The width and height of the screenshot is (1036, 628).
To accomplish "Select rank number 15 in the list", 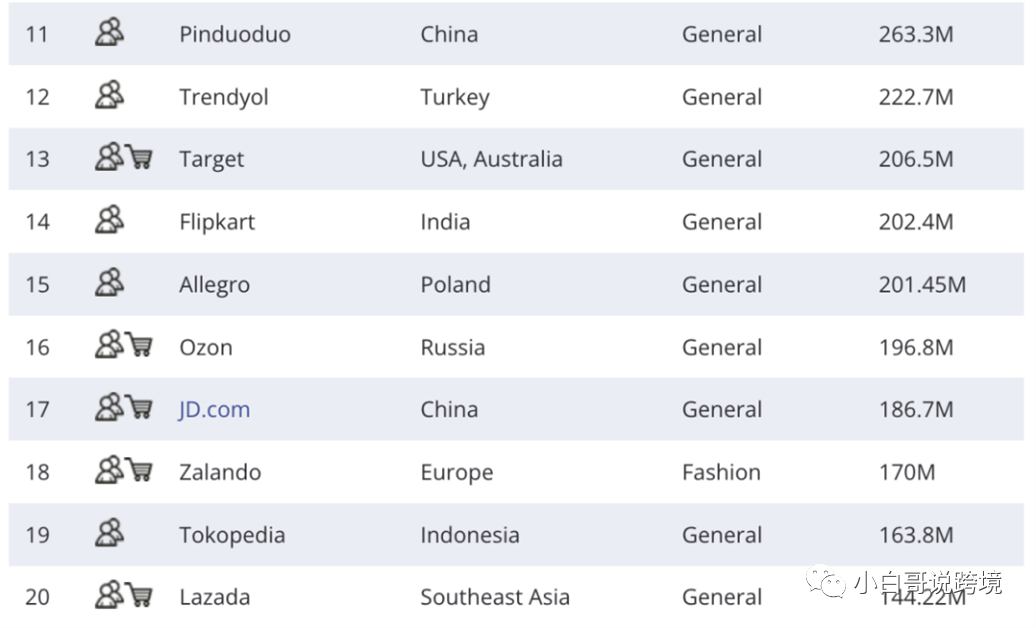I will (x=37, y=285).
